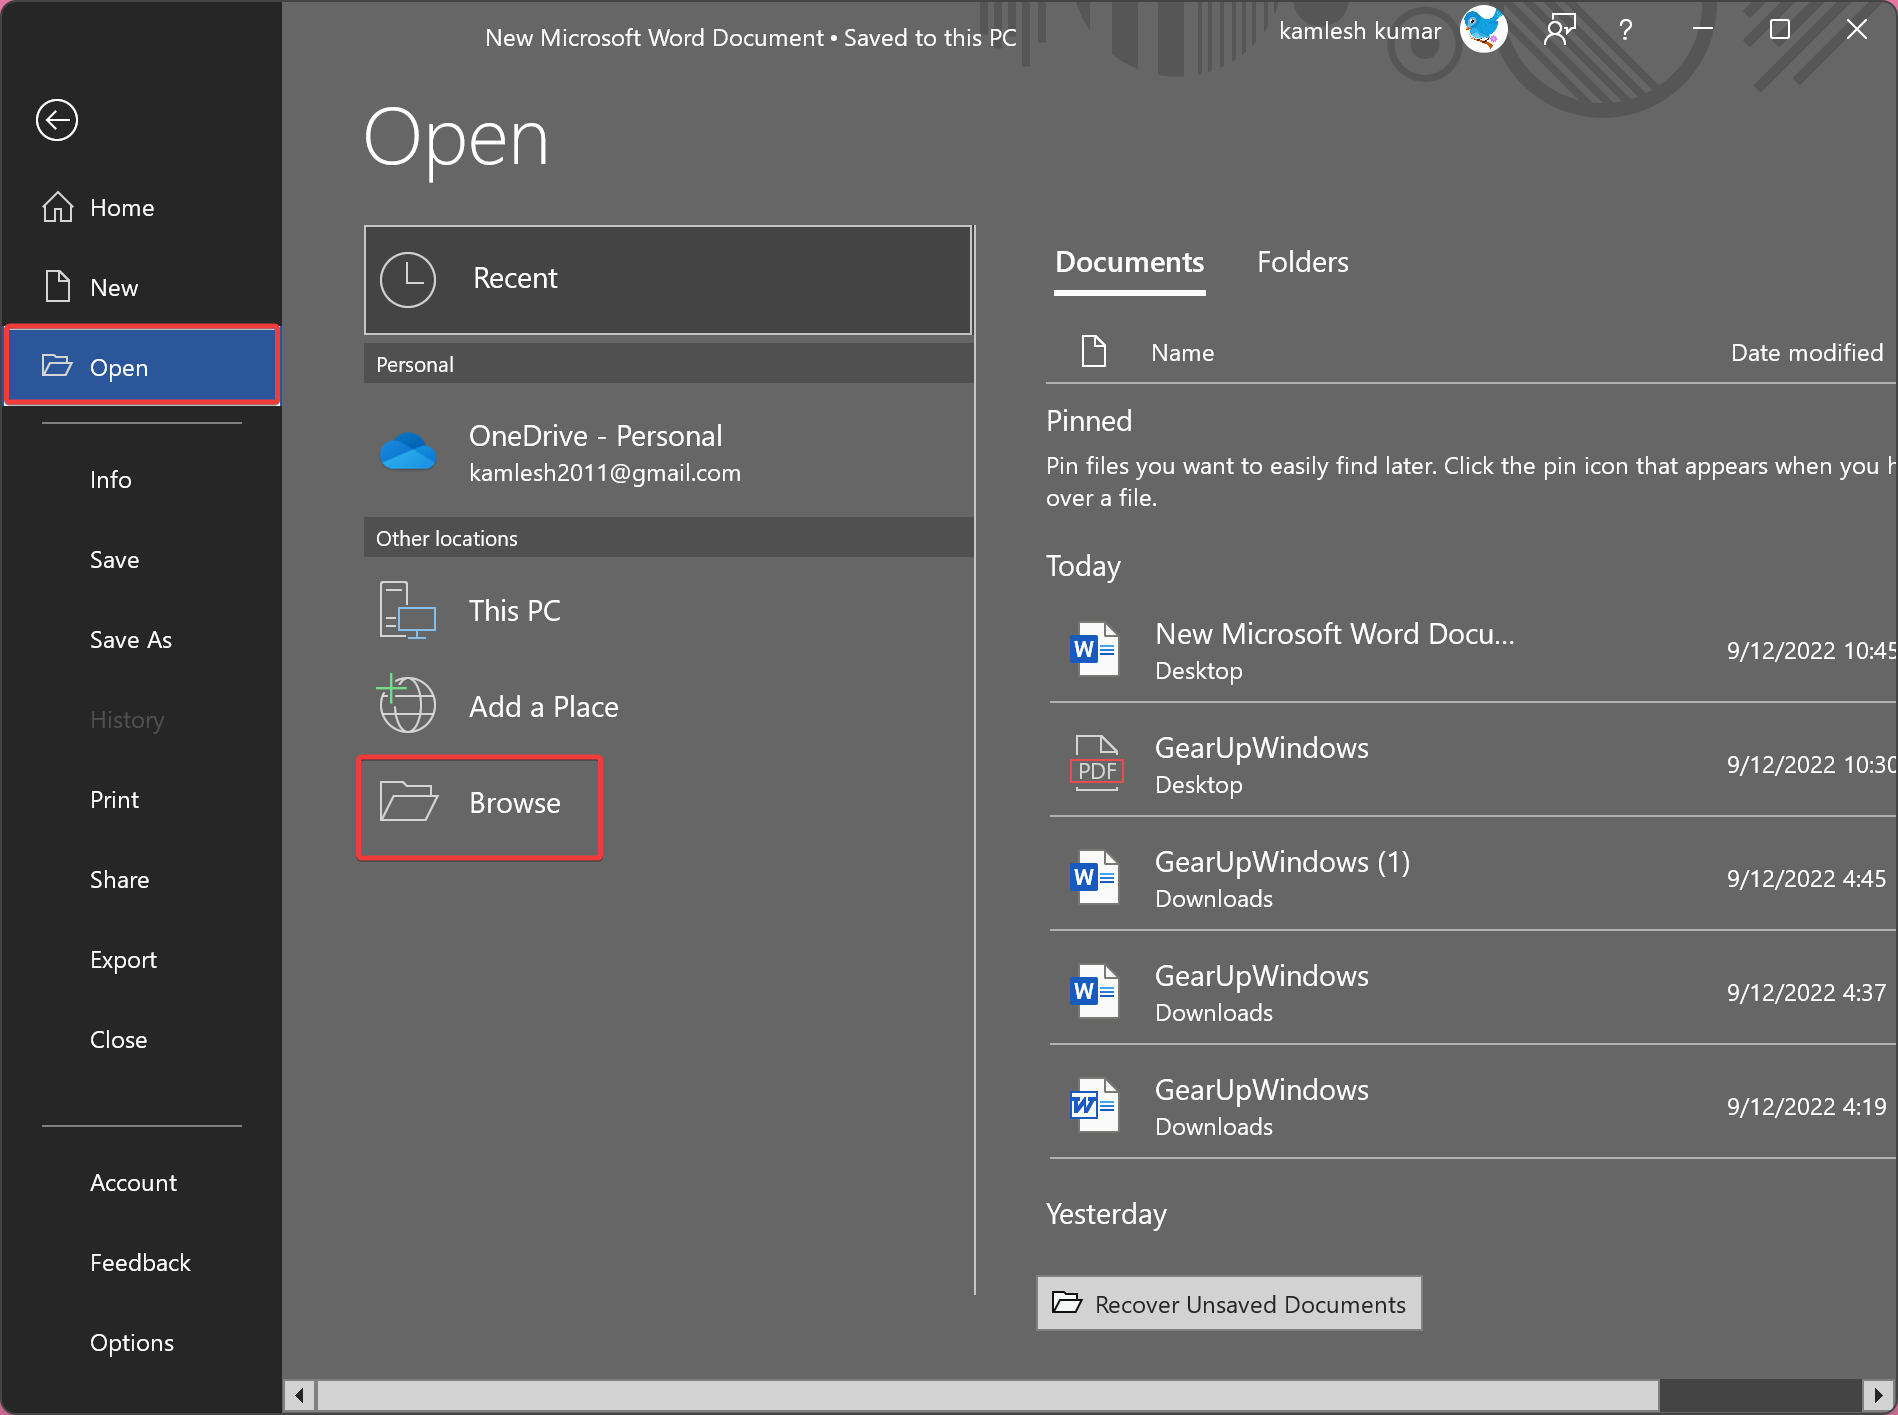1898x1415 pixels.
Task: Click the Recover Unsaved Documents button
Action: [1229, 1303]
